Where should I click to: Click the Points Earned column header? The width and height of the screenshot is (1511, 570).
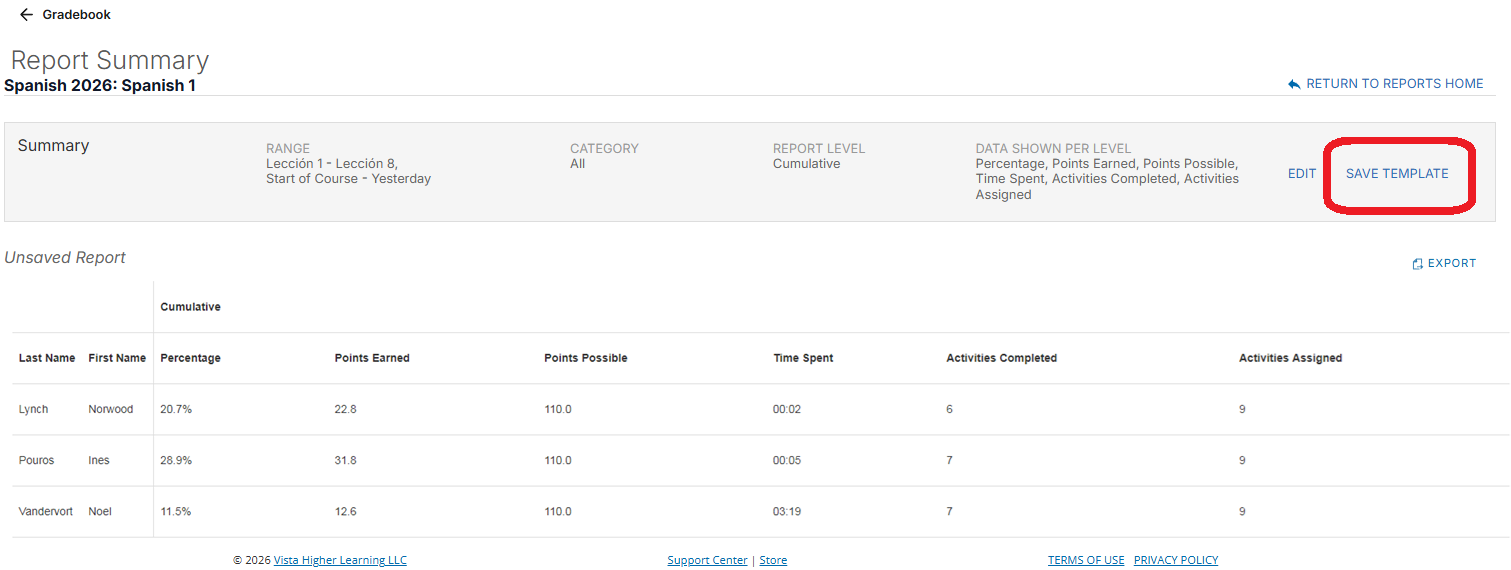pyautogui.click(x=372, y=358)
